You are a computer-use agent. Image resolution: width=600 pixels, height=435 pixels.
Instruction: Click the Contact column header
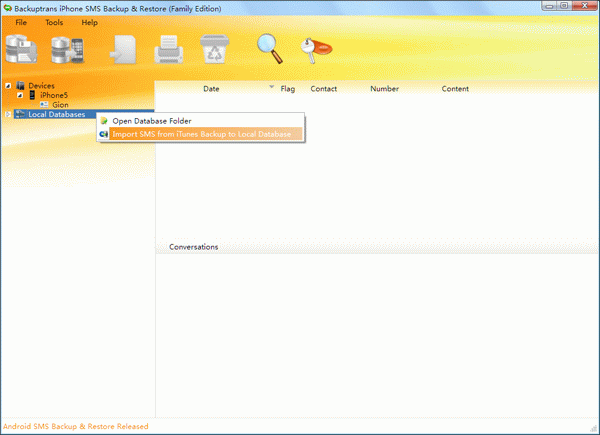[324, 89]
